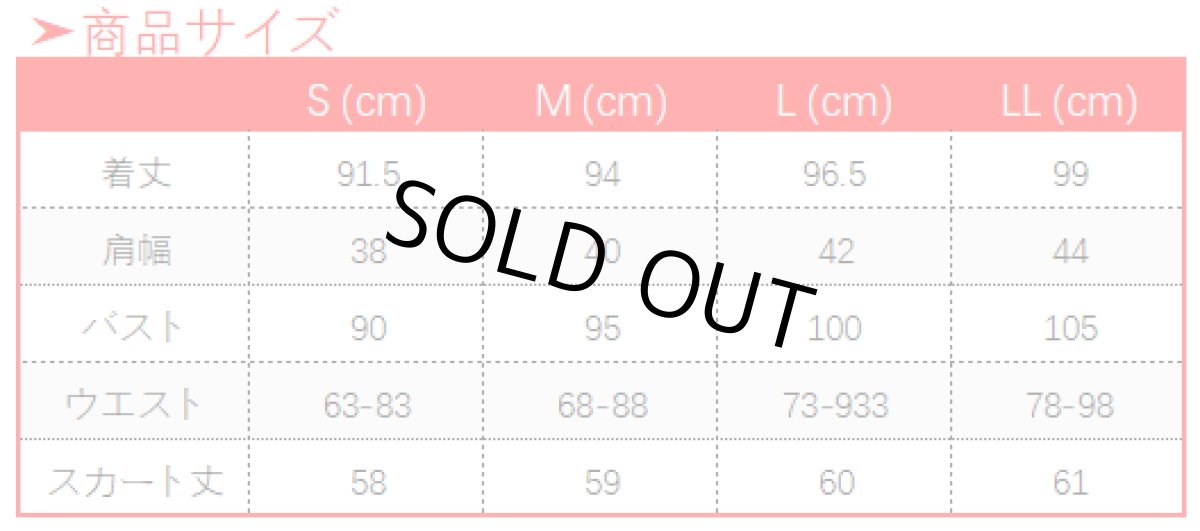Click the 63-83 waist value cell
This screenshot has height=531, width=1200.
(366, 405)
